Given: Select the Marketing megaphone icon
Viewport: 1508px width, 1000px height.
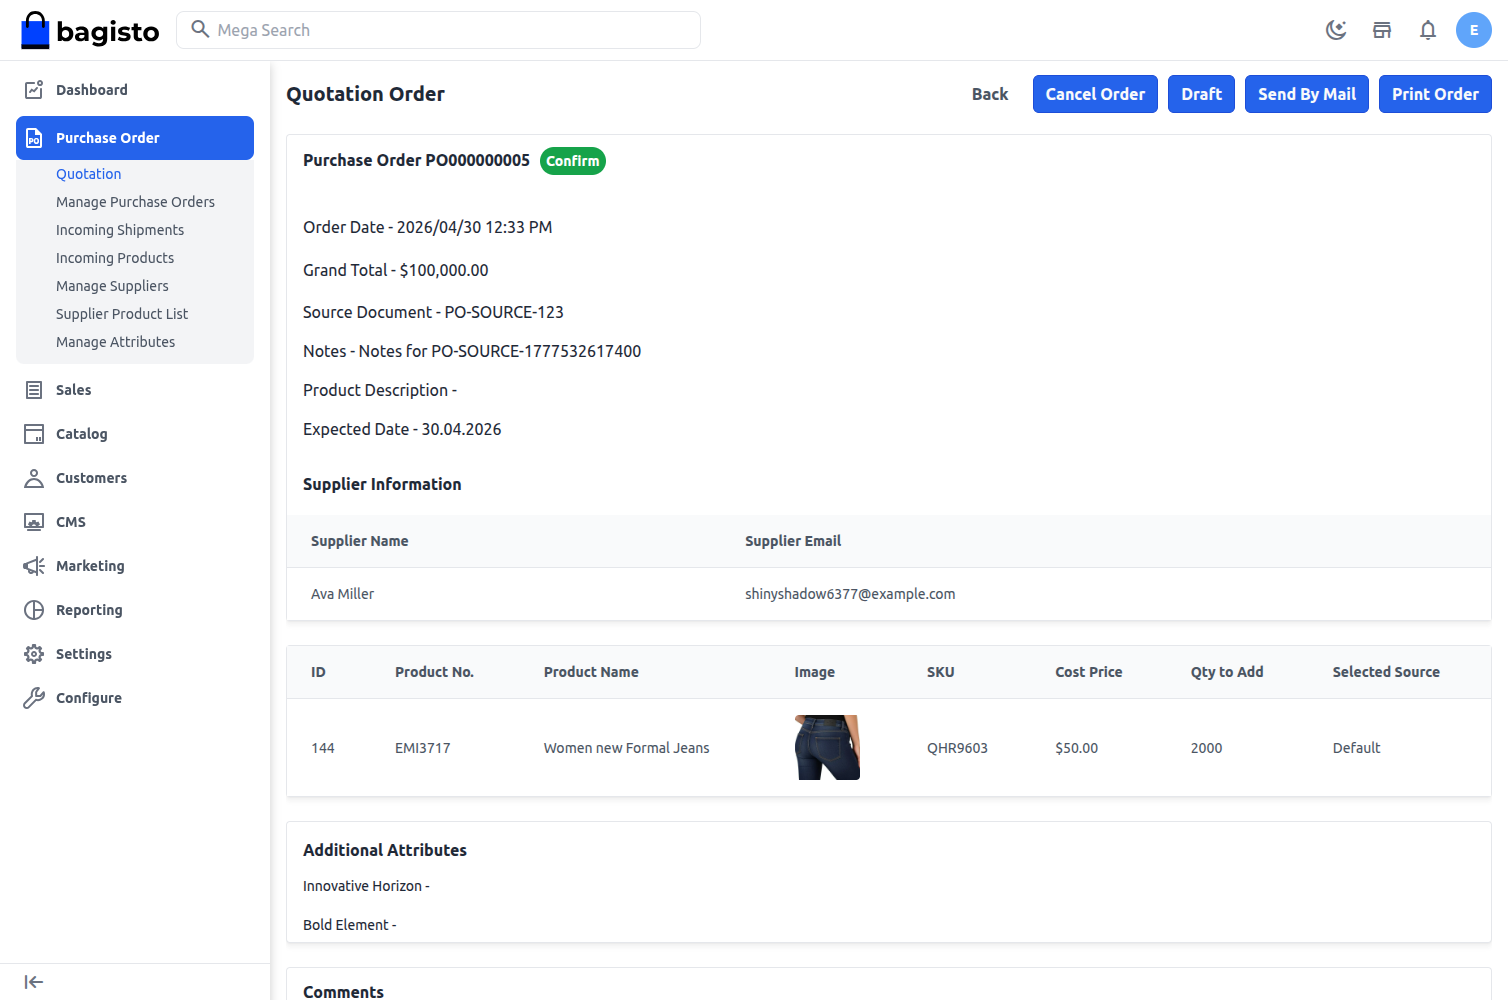Looking at the screenshot, I should pos(34,565).
